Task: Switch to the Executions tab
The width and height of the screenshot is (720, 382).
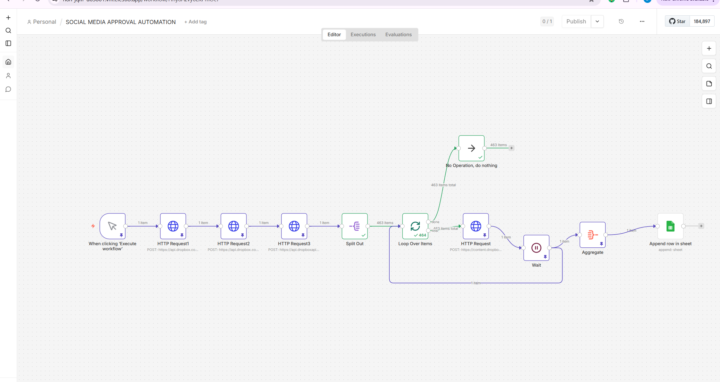Action: coord(363,34)
